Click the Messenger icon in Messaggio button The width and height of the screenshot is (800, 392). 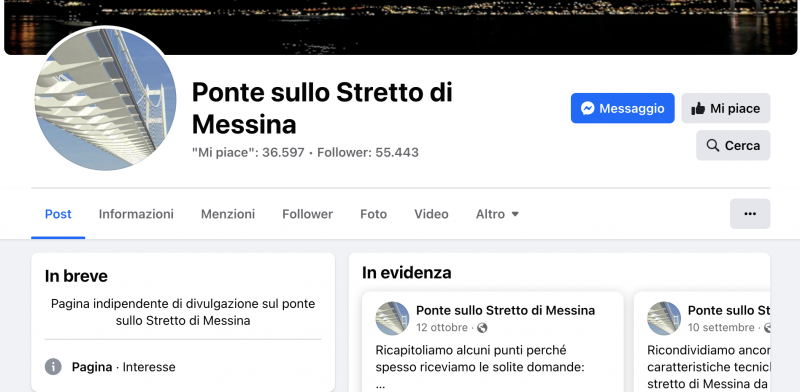click(588, 108)
